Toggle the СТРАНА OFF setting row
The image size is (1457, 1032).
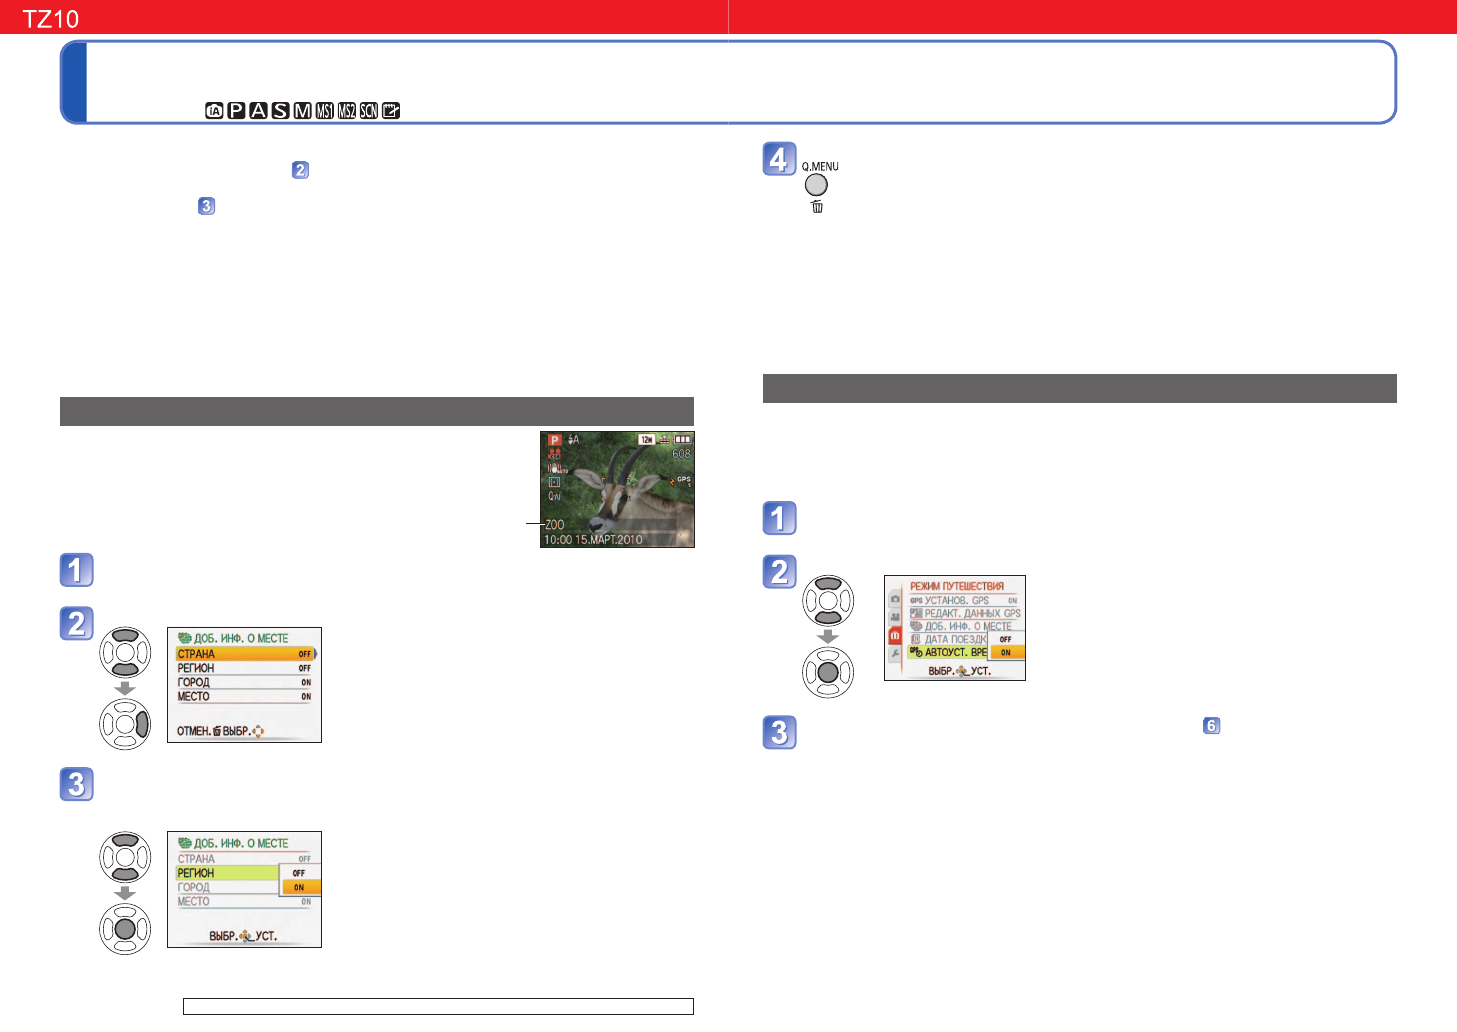244,654
